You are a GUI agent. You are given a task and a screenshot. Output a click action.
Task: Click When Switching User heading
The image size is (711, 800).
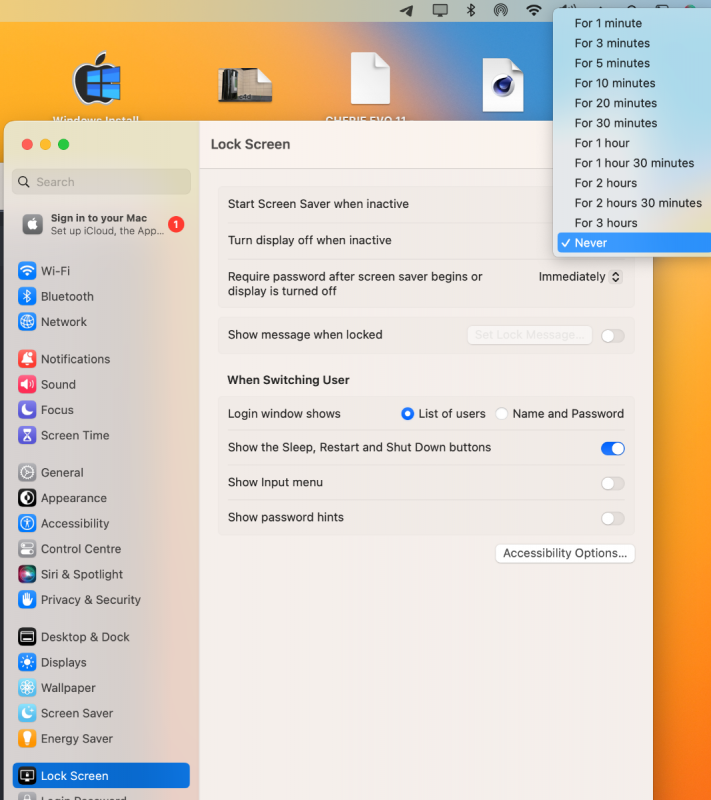click(288, 380)
